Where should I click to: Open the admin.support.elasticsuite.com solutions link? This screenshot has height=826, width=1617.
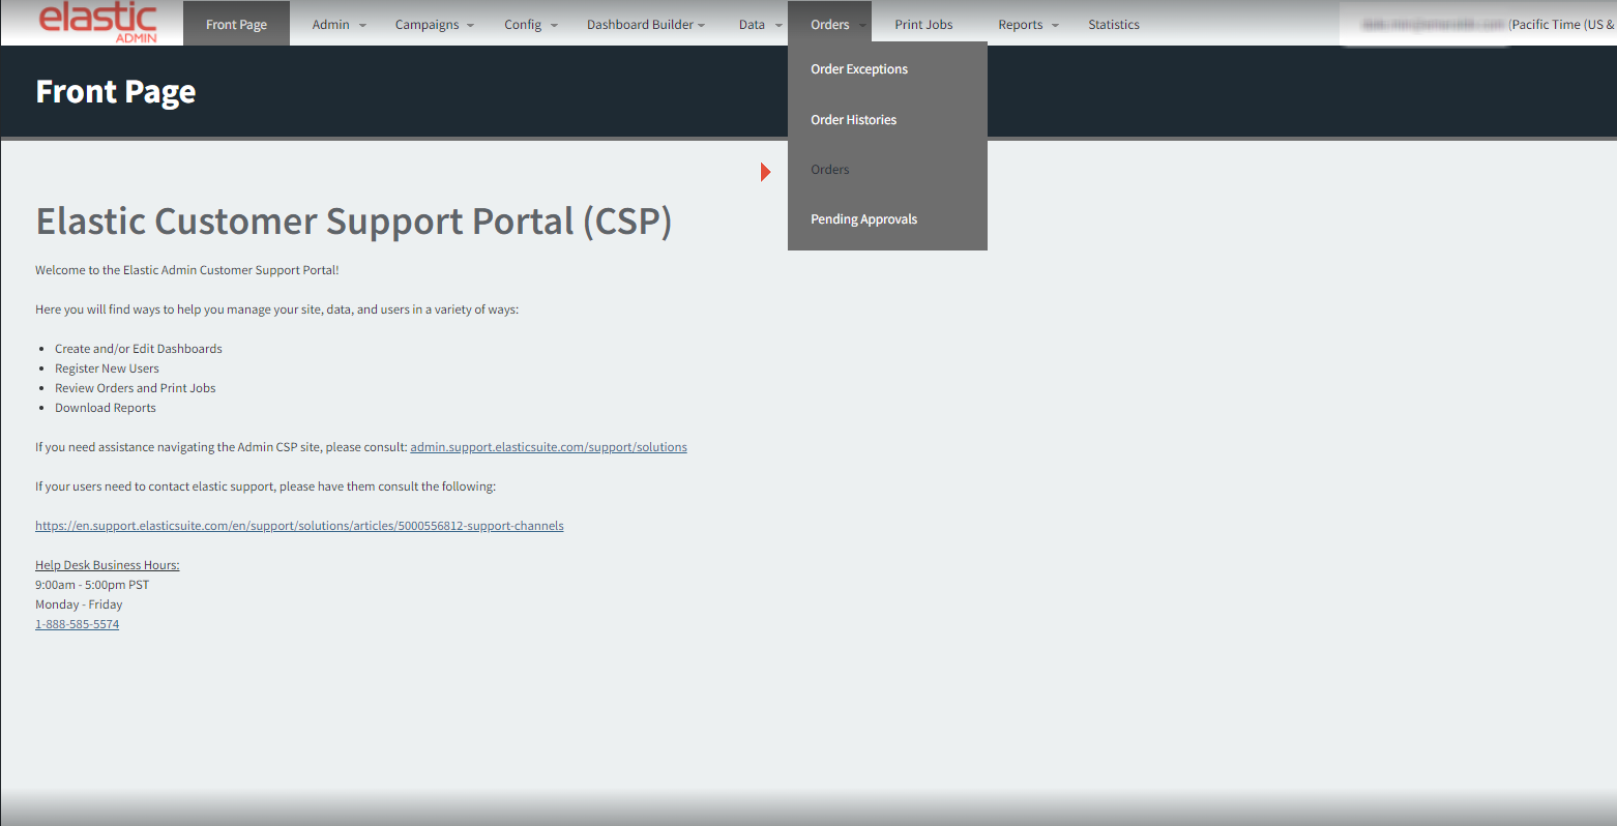click(548, 447)
